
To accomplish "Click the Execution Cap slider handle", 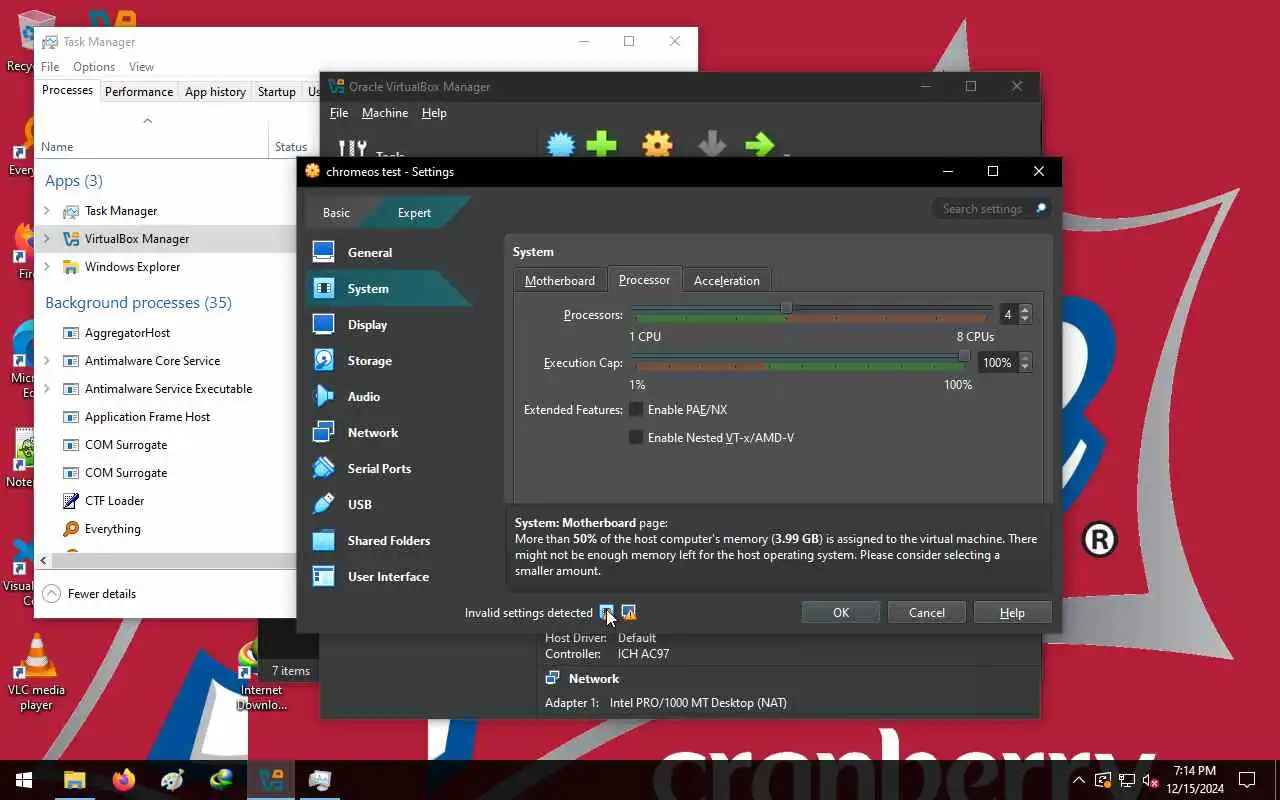I will pos(964,356).
